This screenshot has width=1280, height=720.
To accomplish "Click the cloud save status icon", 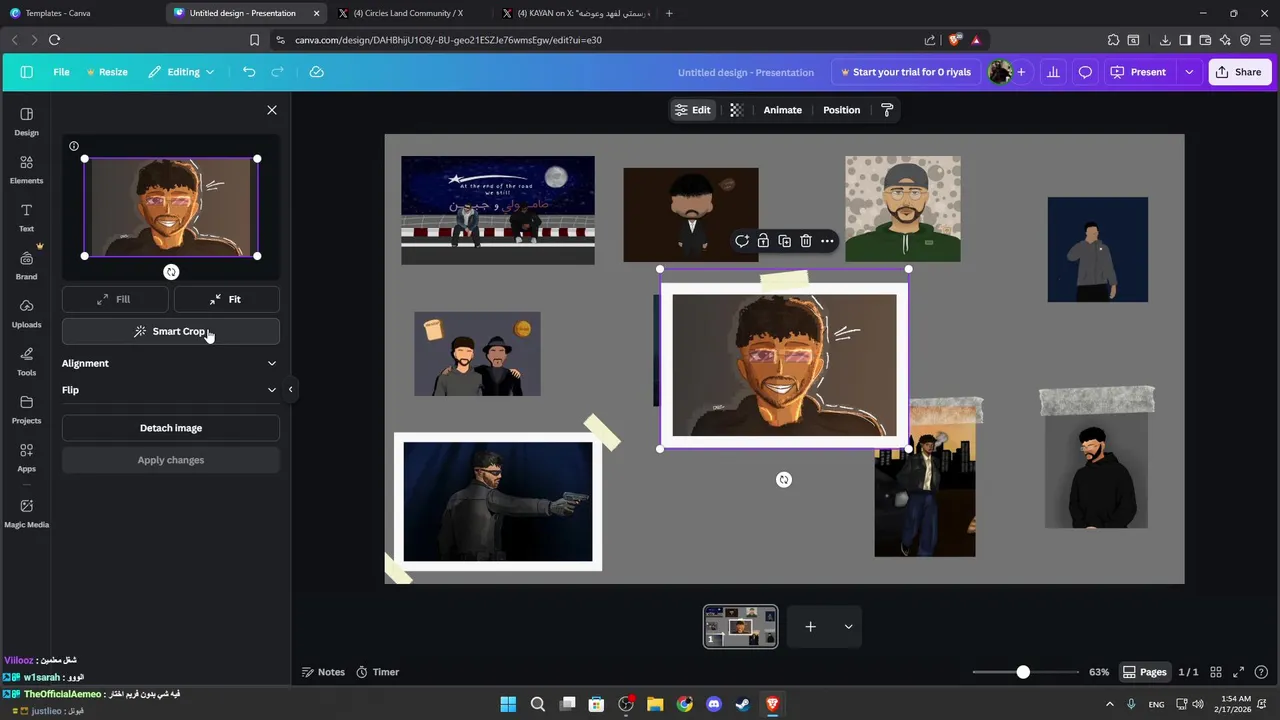I will tap(316, 72).
